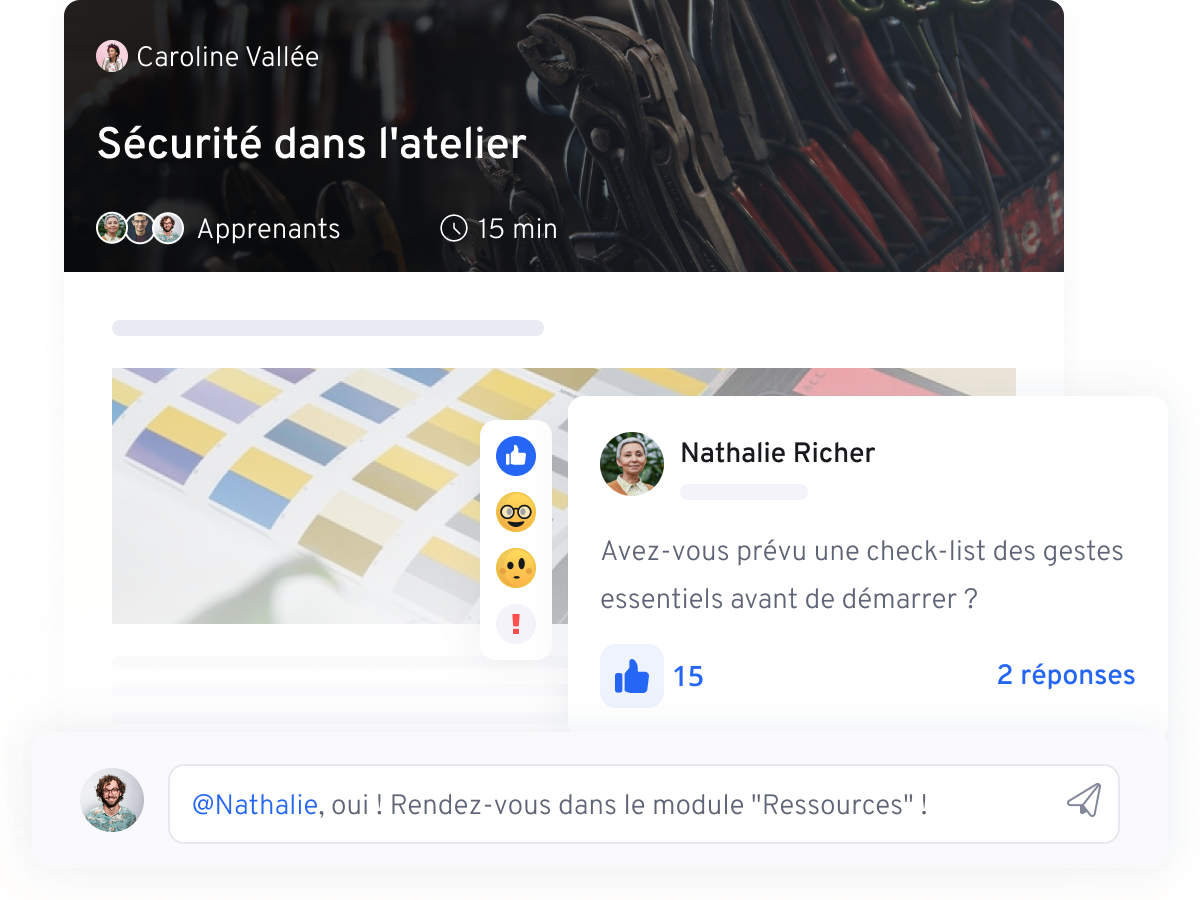The width and height of the screenshot is (1200, 900).
Task: Click the bearded user avatar beside reply box
Action: [112, 800]
